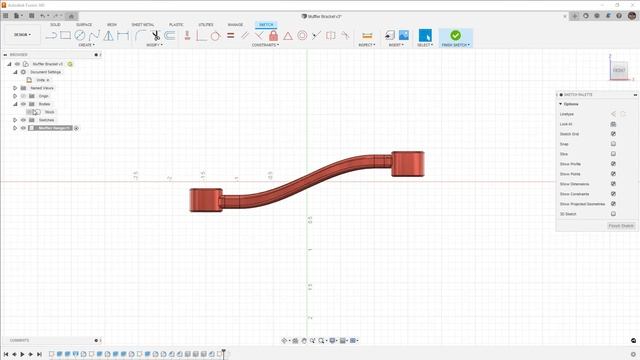Enable the 3D Sketch checkbox
The image size is (640, 360).
pos(613,214)
